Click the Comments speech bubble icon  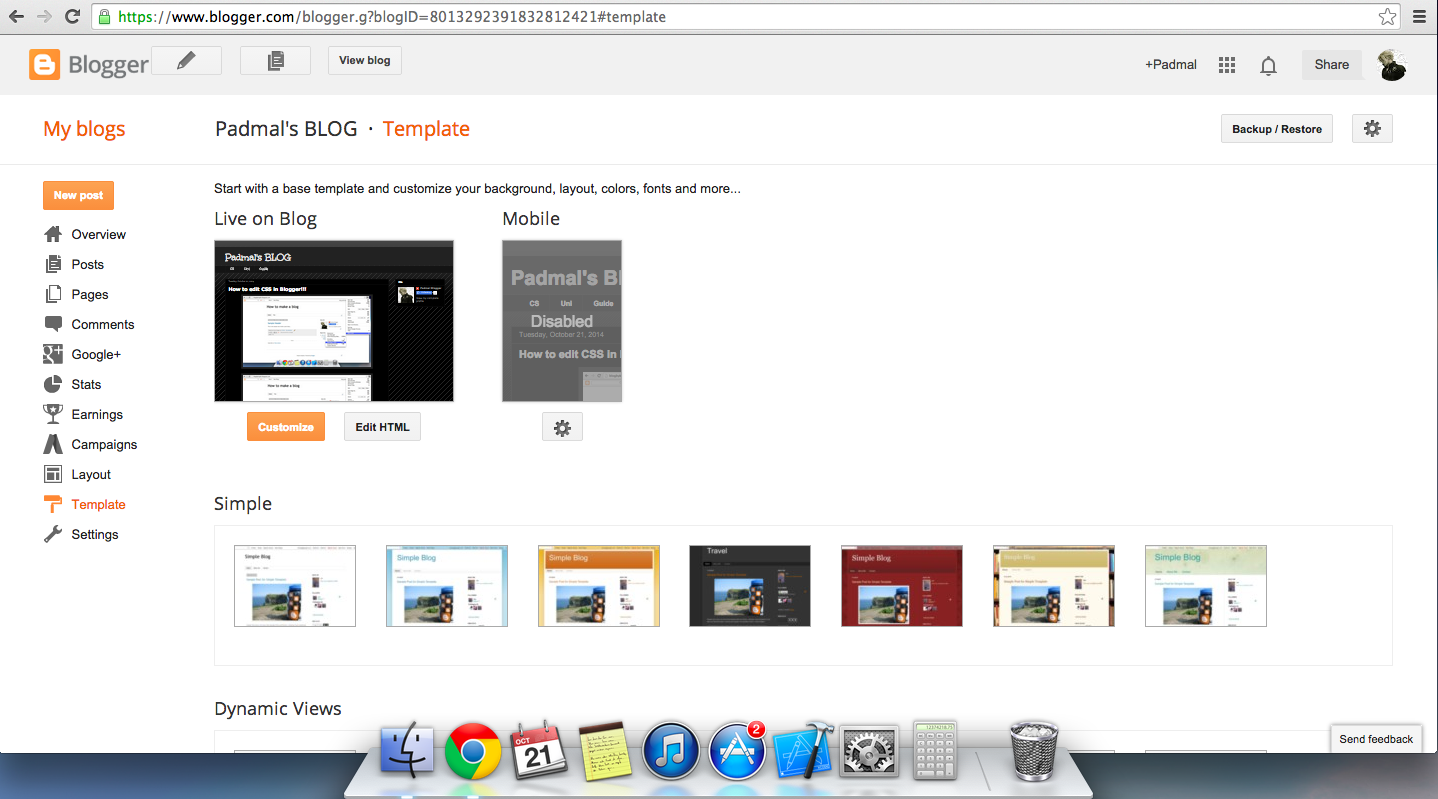click(53, 324)
